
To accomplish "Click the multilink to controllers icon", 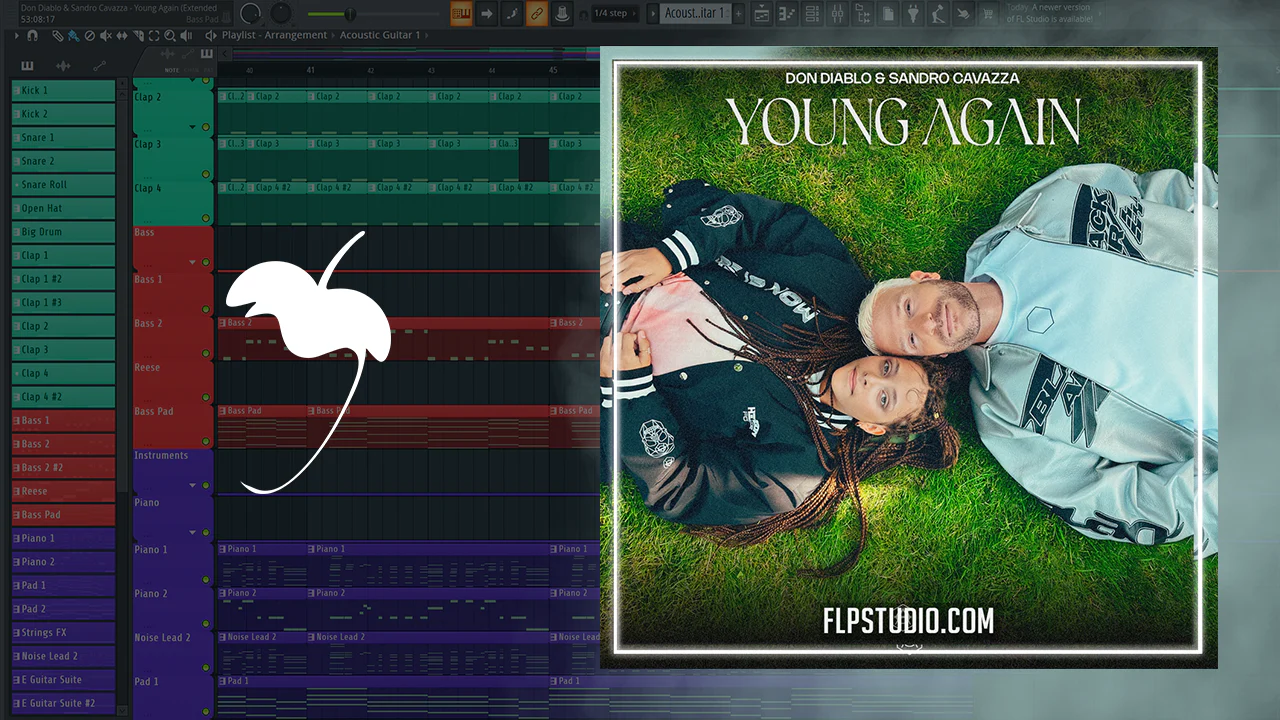I will coord(561,13).
